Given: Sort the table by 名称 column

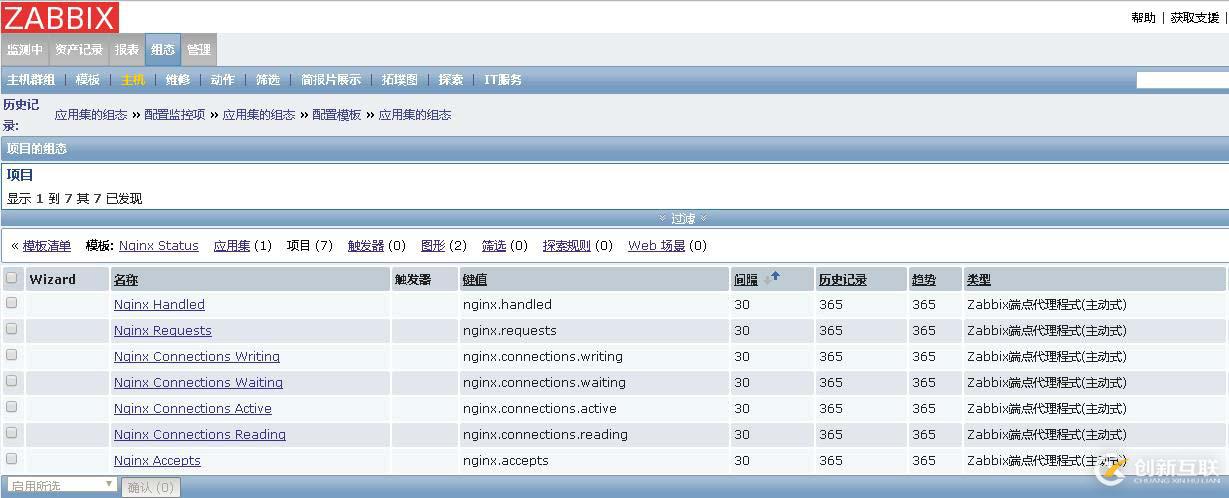Looking at the screenshot, I should click(126, 280).
